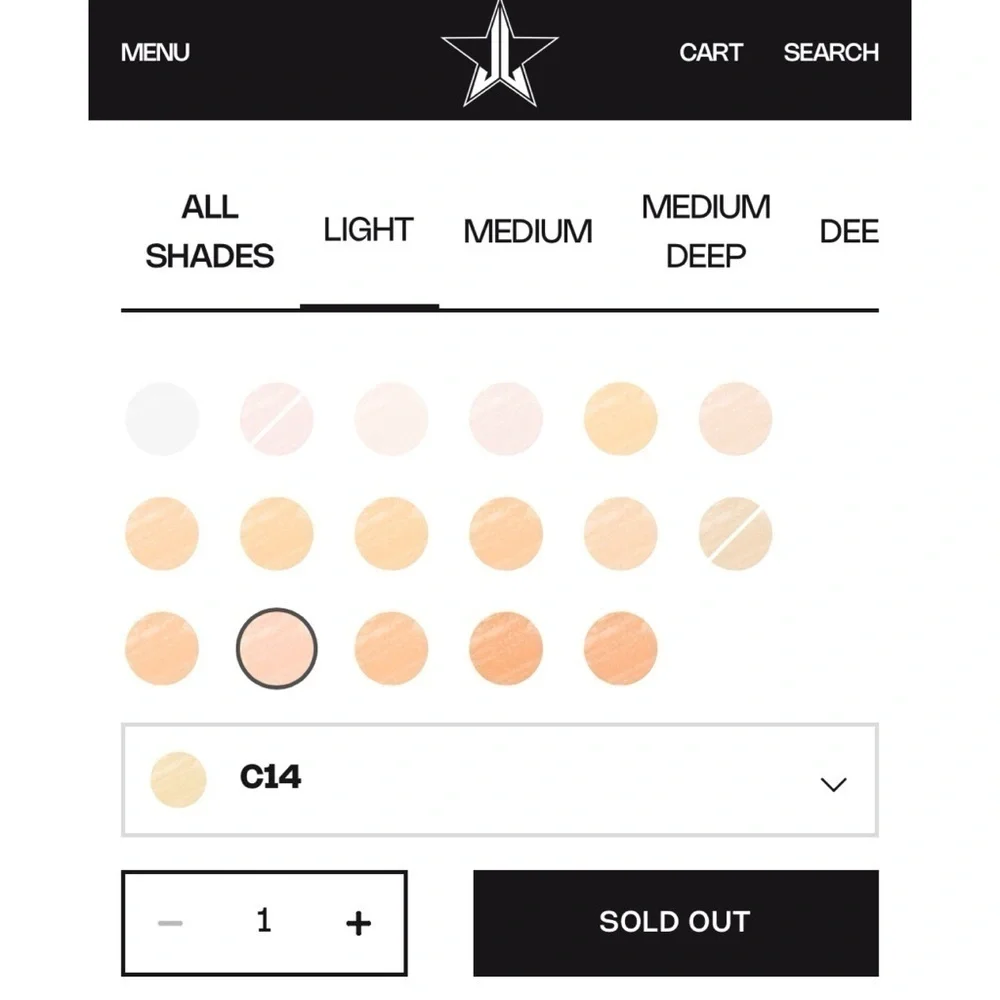This screenshot has width=1000, height=1000.
Task: Click the quantity field showing 1
Action: [x=264, y=921]
